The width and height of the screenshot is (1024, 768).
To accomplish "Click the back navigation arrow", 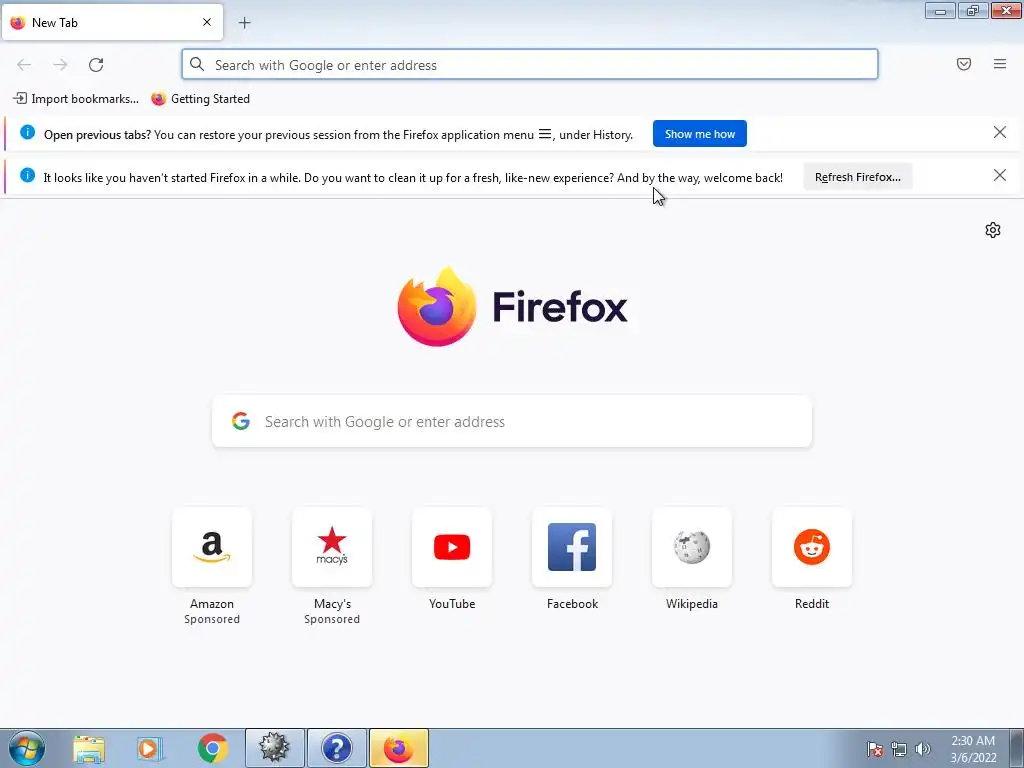I will [24, 65].
